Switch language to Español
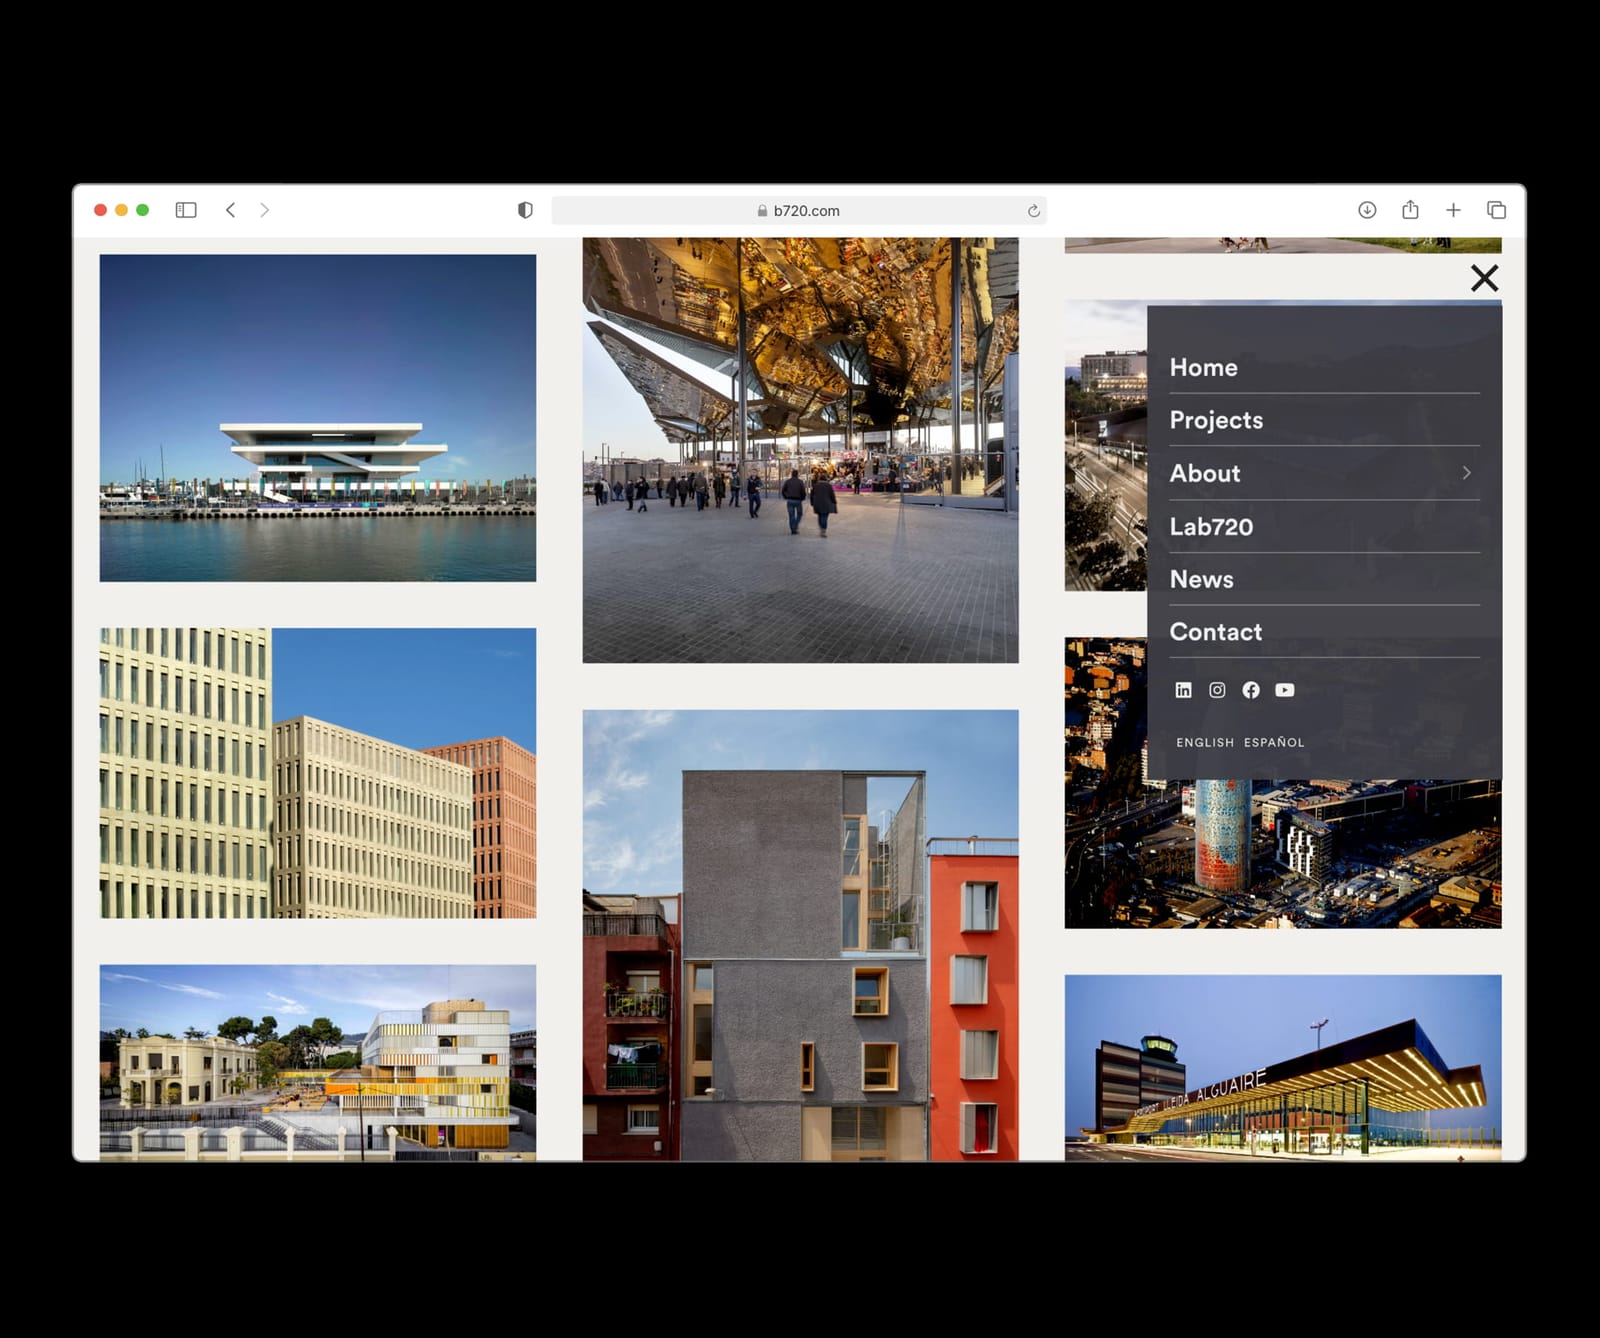Screen dimensions: 1600x1338 pyautogui.click(x=1274, y=742)
